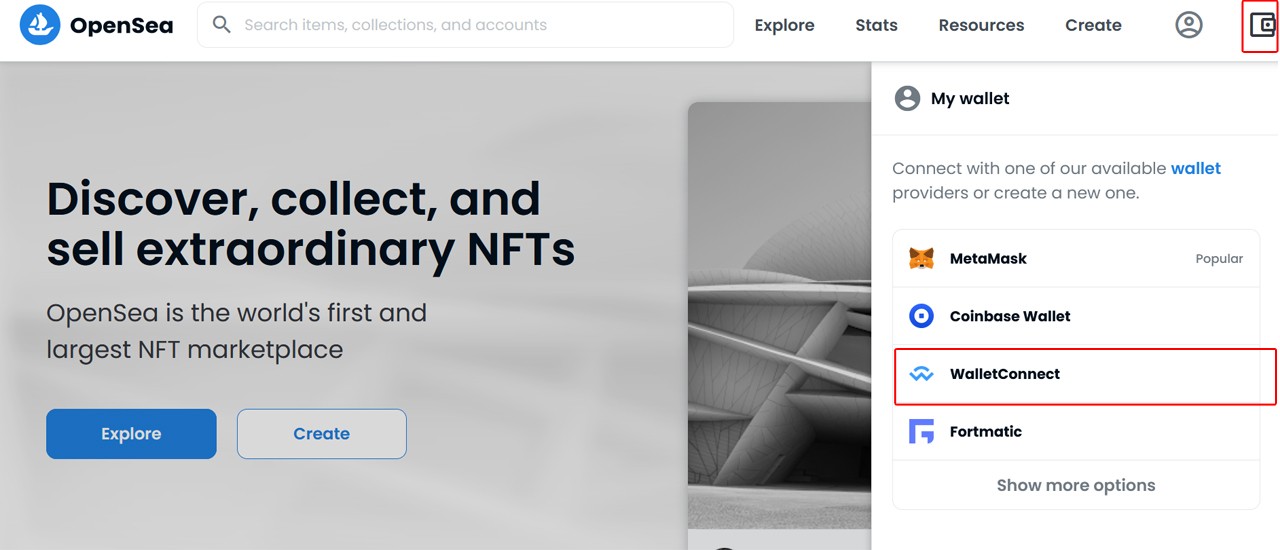Focus the search items input field
Image resolution: width=1280 pixels, height=550 pixels.
point(480,25)
